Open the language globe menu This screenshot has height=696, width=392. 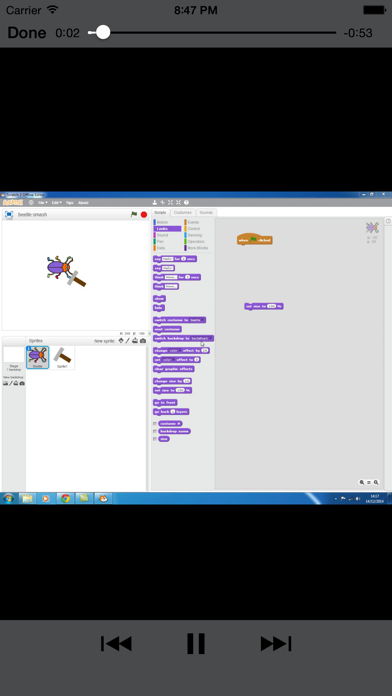pyautogui.click(x=31, y=202)
